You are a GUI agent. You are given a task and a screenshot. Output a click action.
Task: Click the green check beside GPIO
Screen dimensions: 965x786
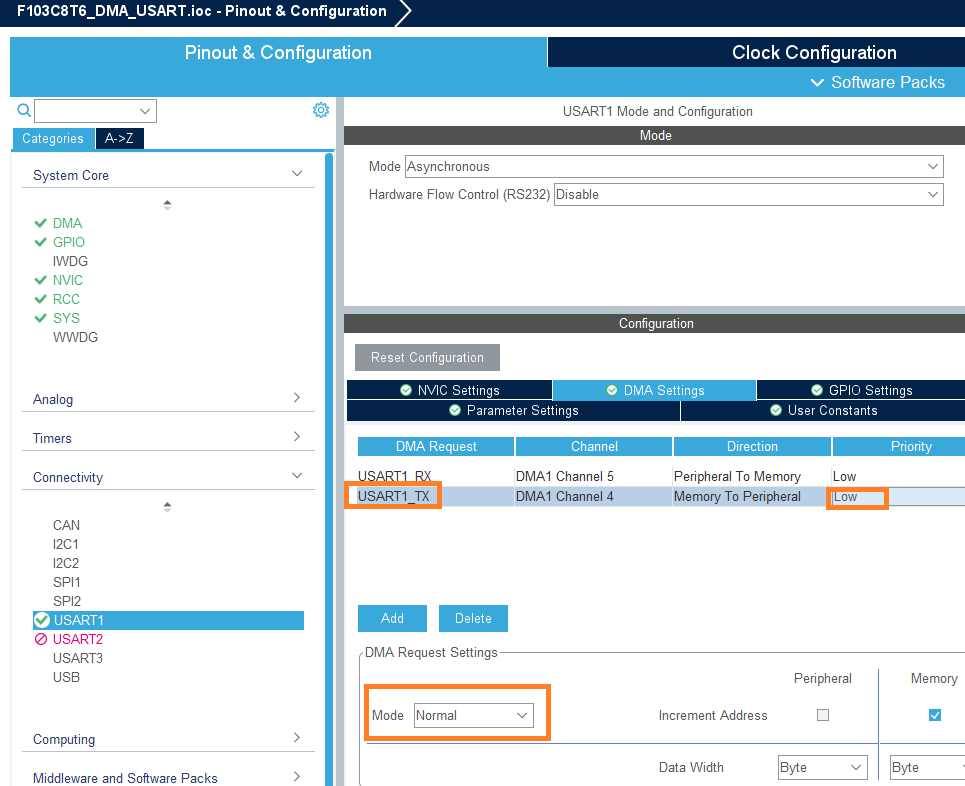click(41, 242)
